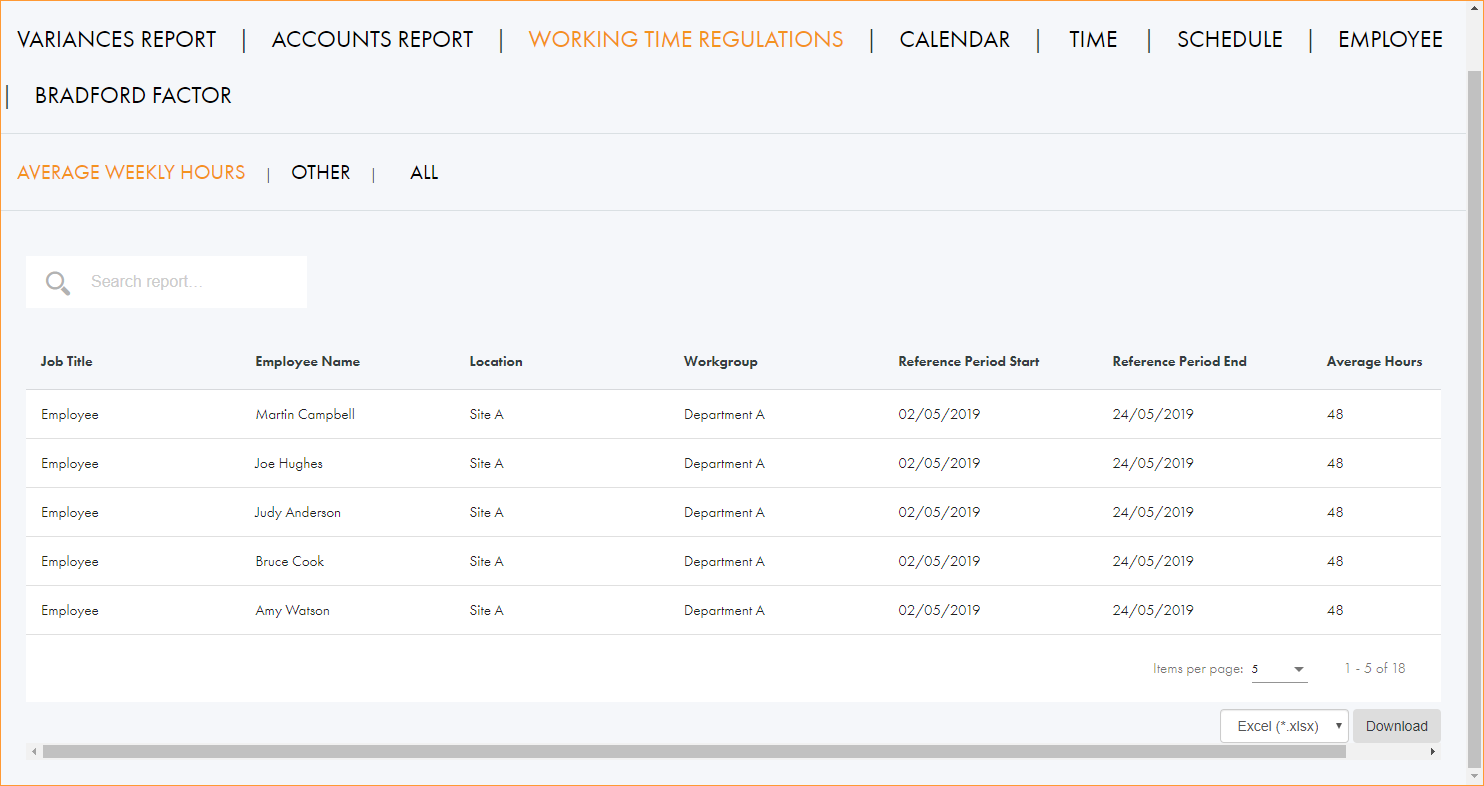Show the All sub-tab
This screenshot has height=786, width=1484.
pos(424,173)
